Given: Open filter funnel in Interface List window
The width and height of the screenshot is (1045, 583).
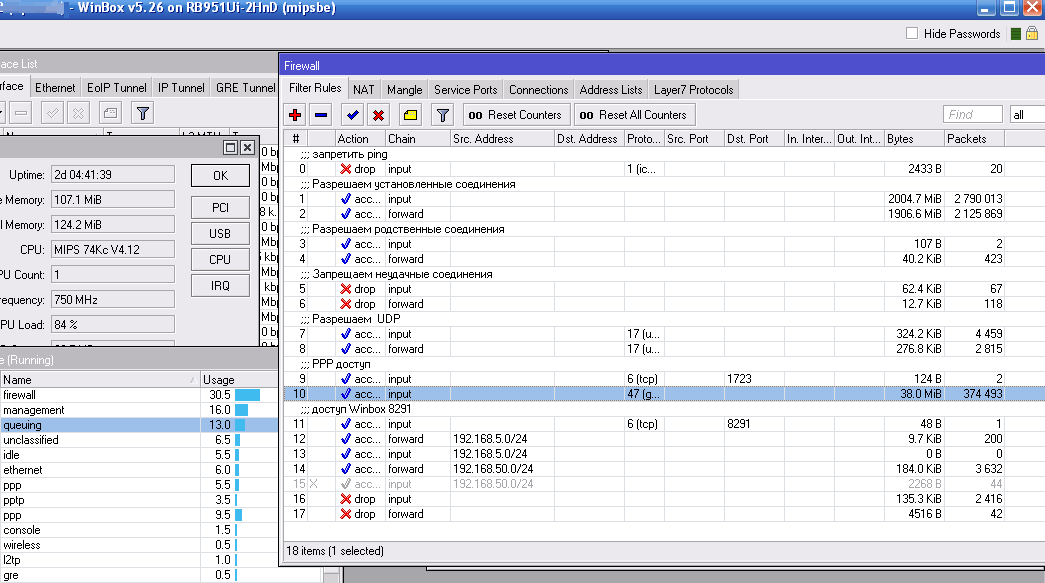Looking at the screenshot, I should 143,113.
